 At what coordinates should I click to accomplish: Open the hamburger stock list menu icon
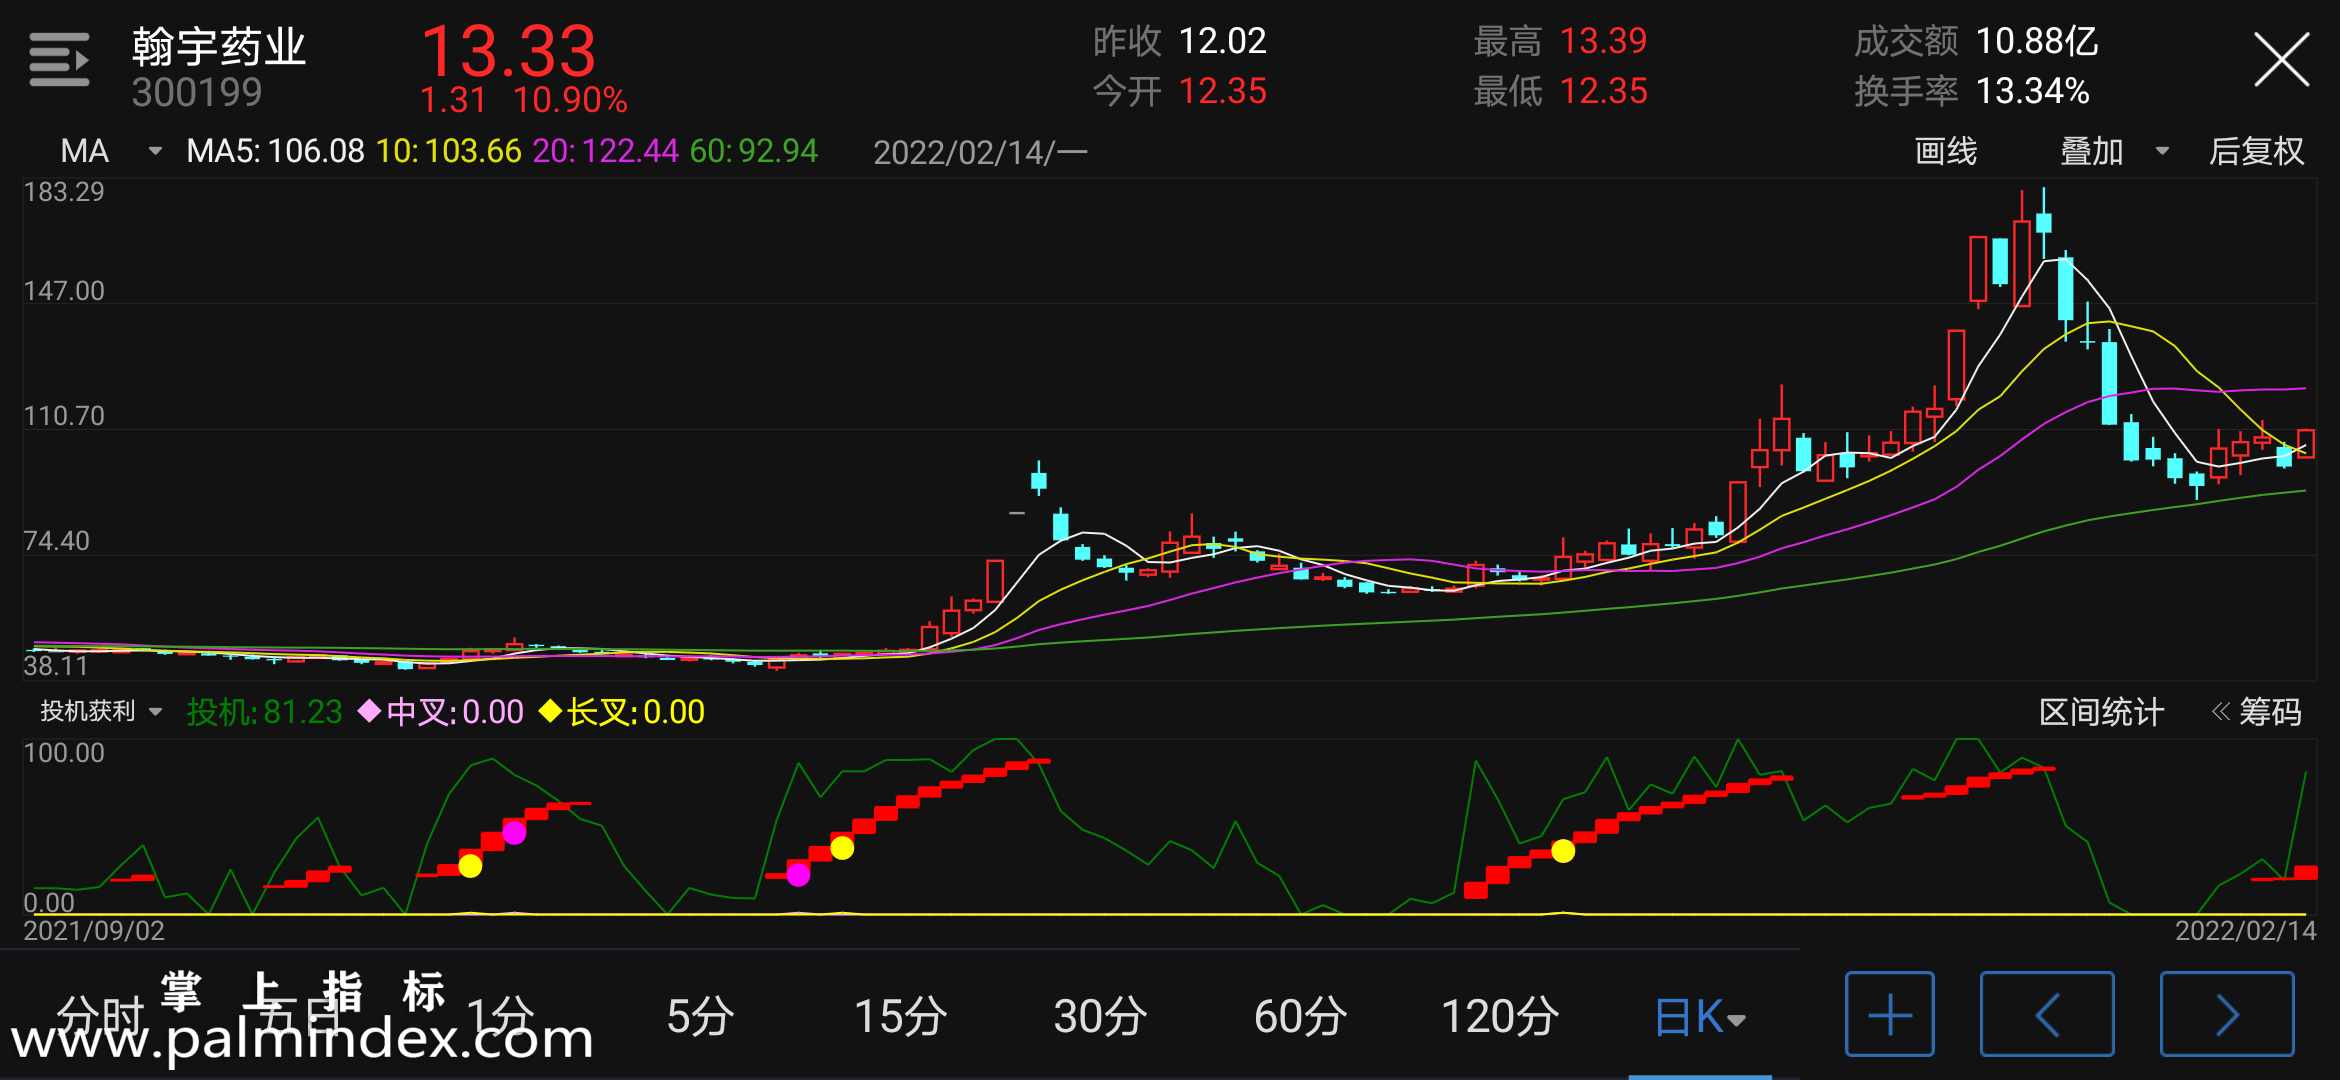pyautogui.click(x=59, y=60)
